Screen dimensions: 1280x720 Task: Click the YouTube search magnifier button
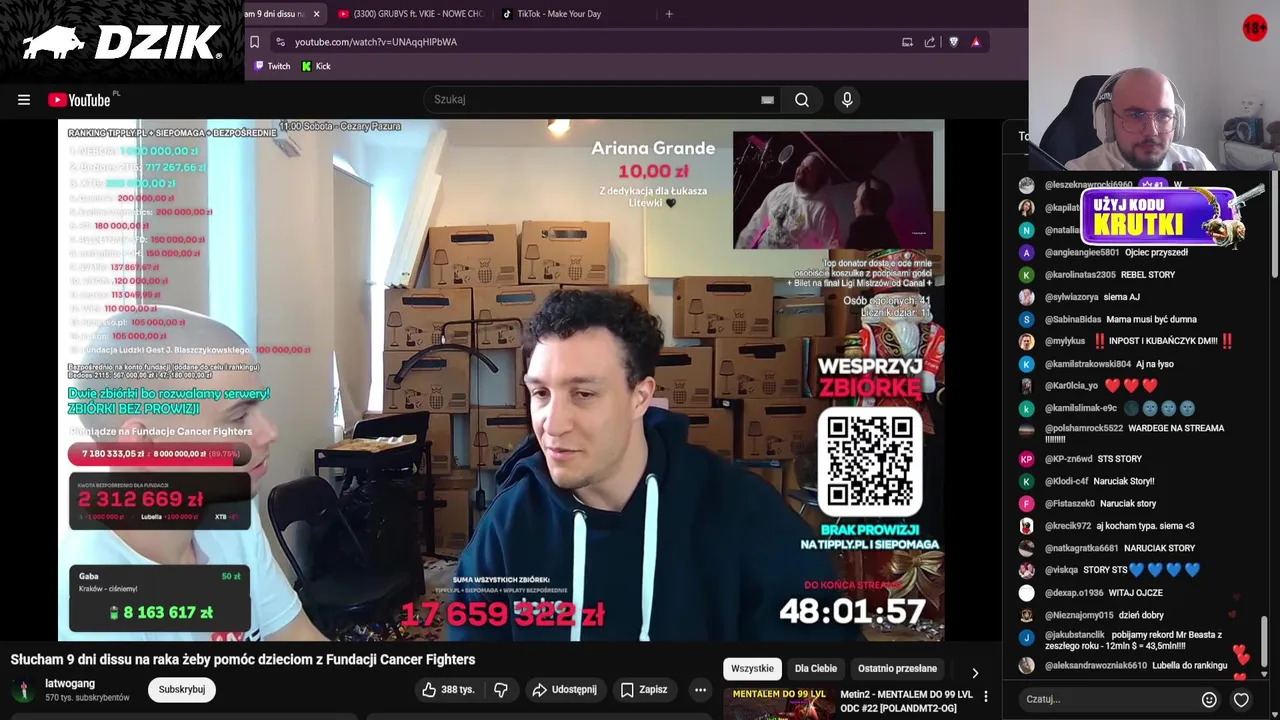pyautogui.click(x=802, y=100)
